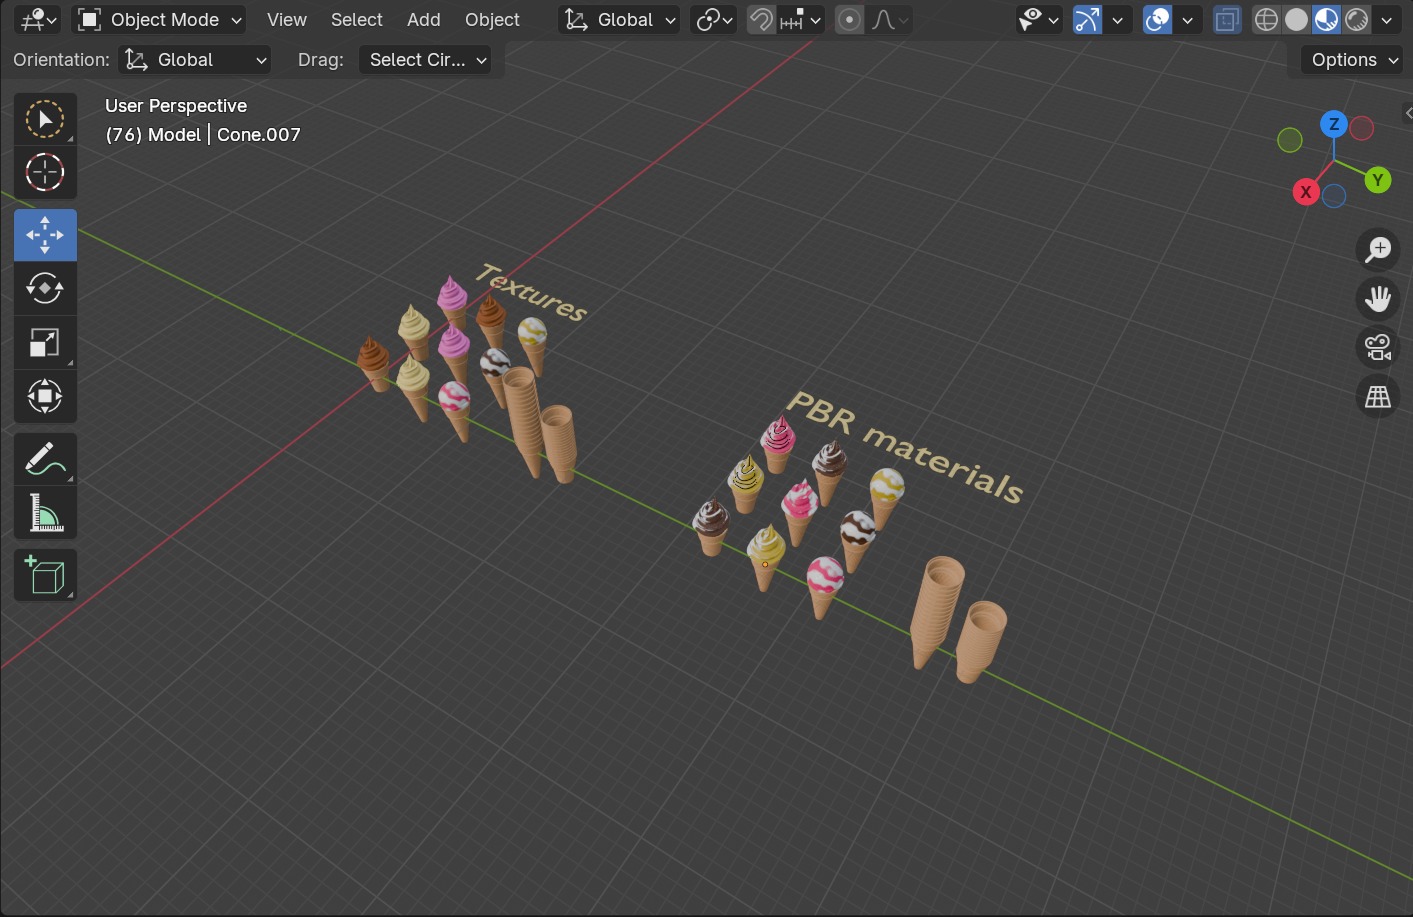Click the X axis on navigation gizmo
Image resolution: width=1413 pixels, height=917 pixels.
coord(1306,192)
